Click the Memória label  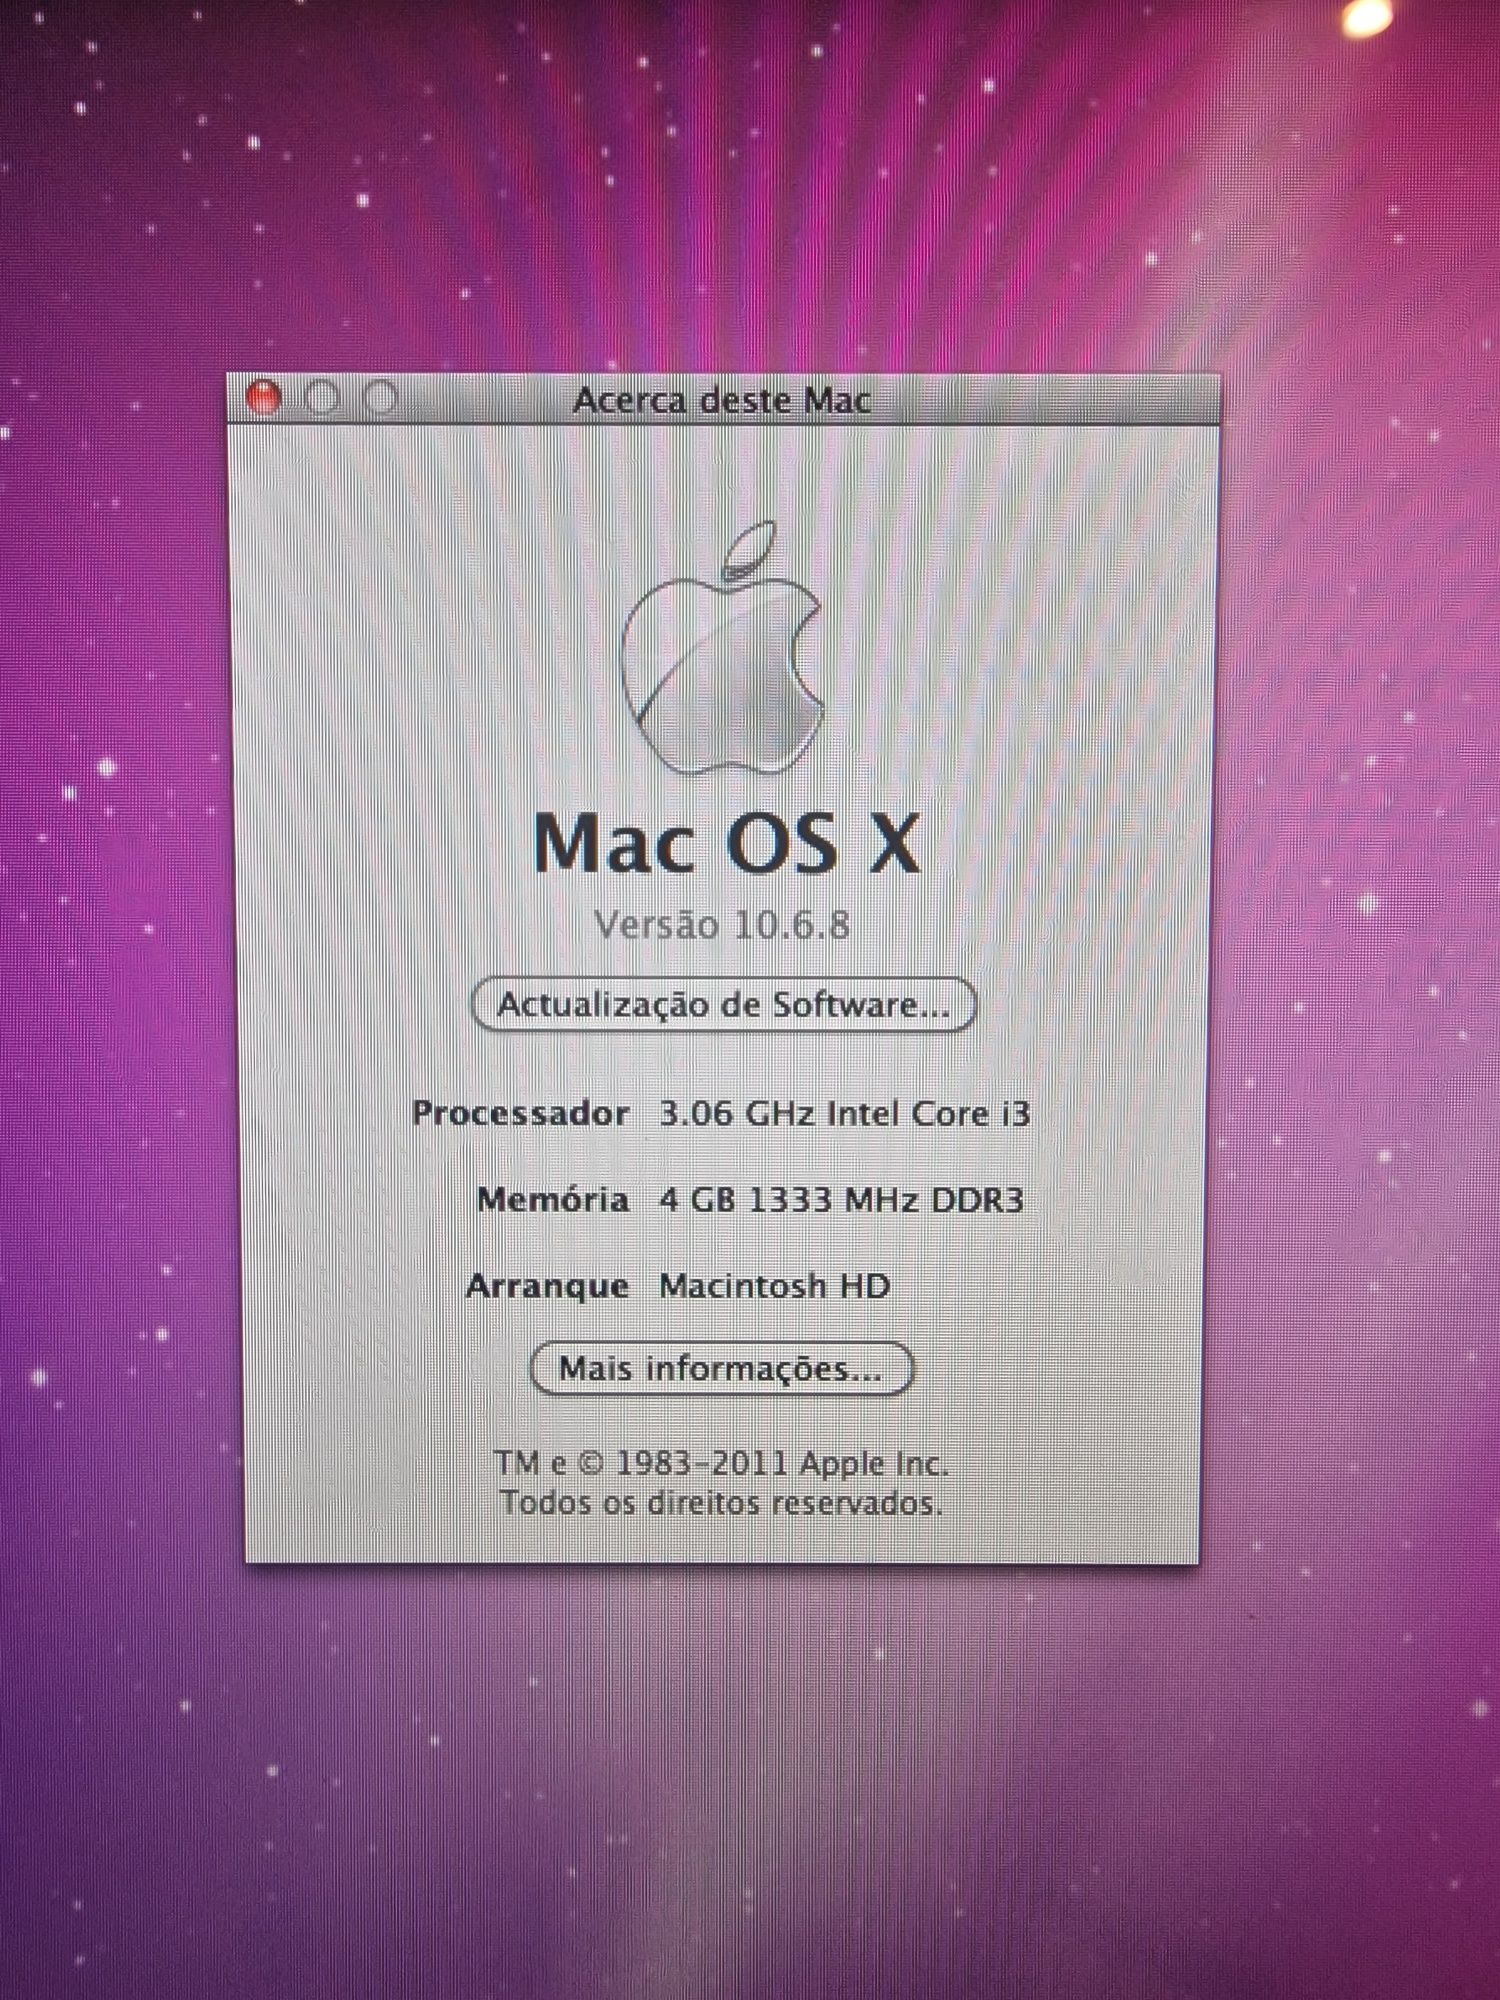tap(553, 1199)
